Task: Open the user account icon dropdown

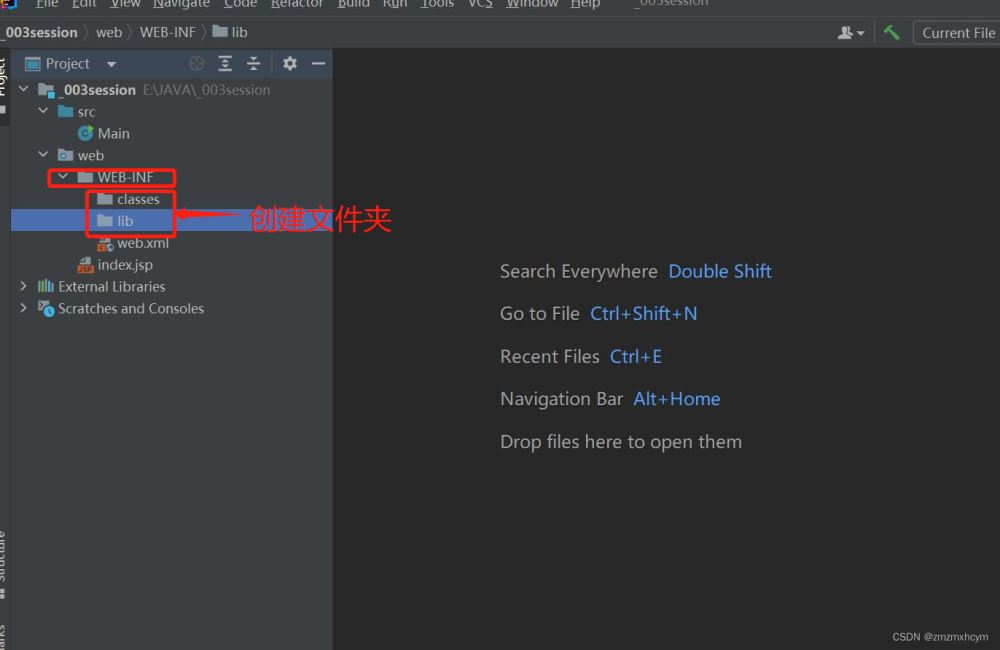Action: (x=851, y=33)
